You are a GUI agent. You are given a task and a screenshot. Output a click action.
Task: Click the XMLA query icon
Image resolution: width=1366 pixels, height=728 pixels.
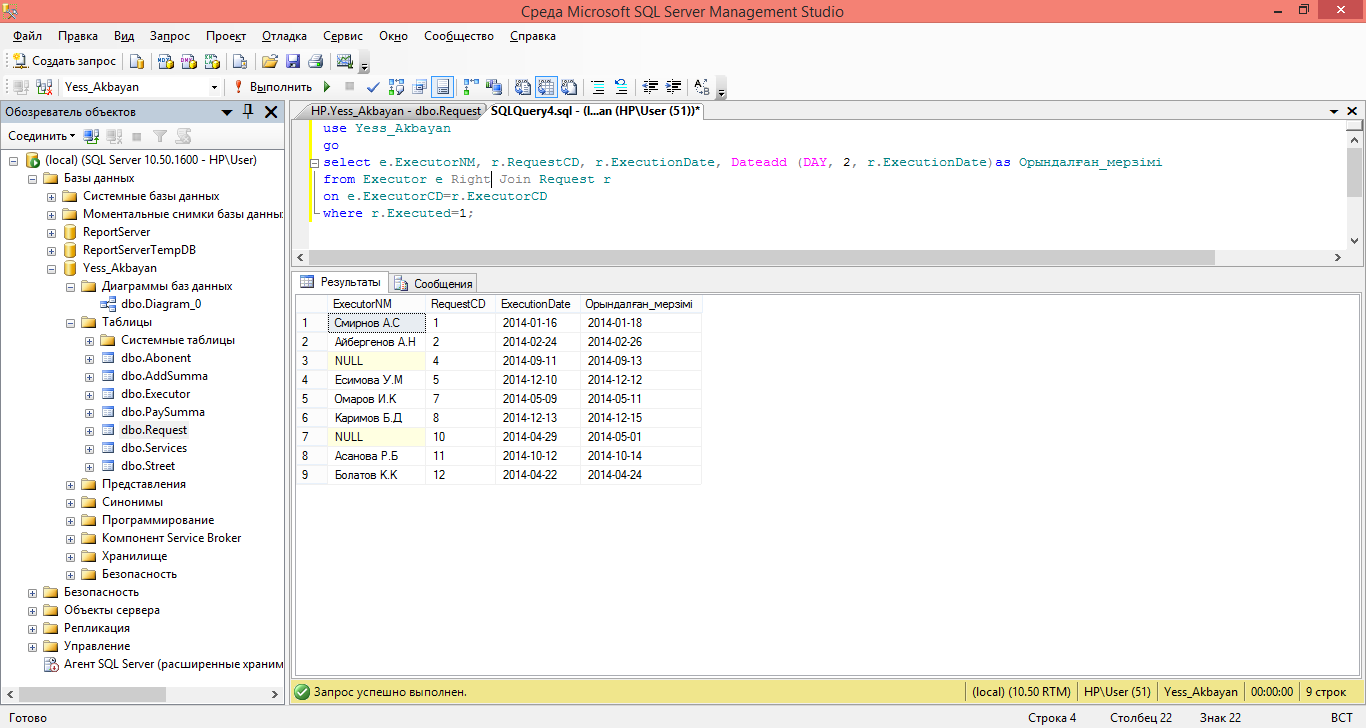(x=212, y=61)
